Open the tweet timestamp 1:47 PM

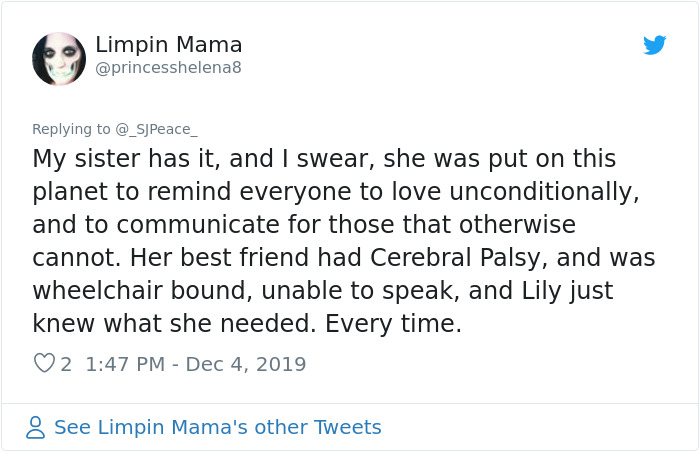tap(125, 365)
